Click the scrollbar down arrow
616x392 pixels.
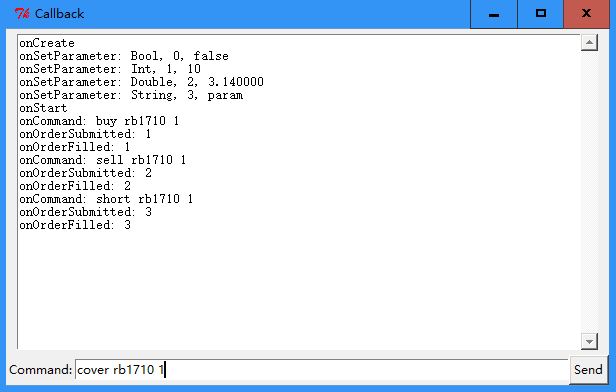point(589,341)
